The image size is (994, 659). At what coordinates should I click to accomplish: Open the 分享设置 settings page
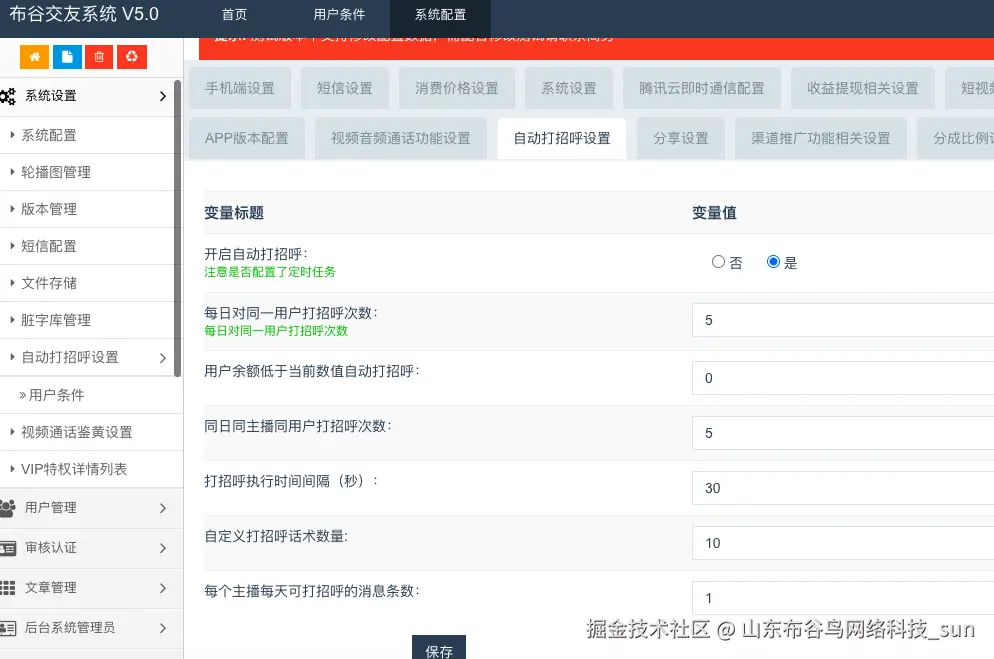point(681,139)
